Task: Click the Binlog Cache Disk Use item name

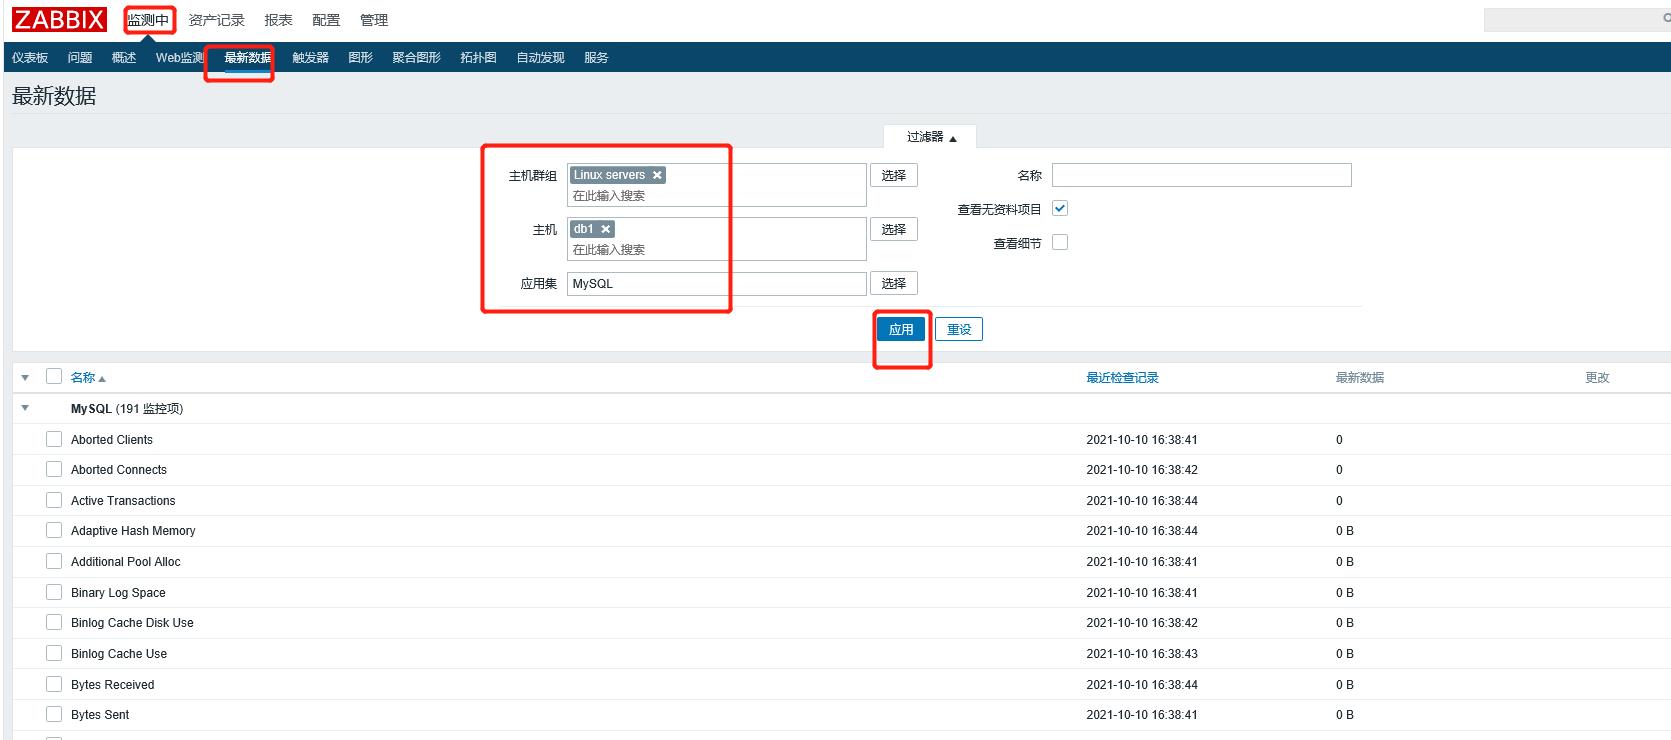Action: click(x=132, y=622)
